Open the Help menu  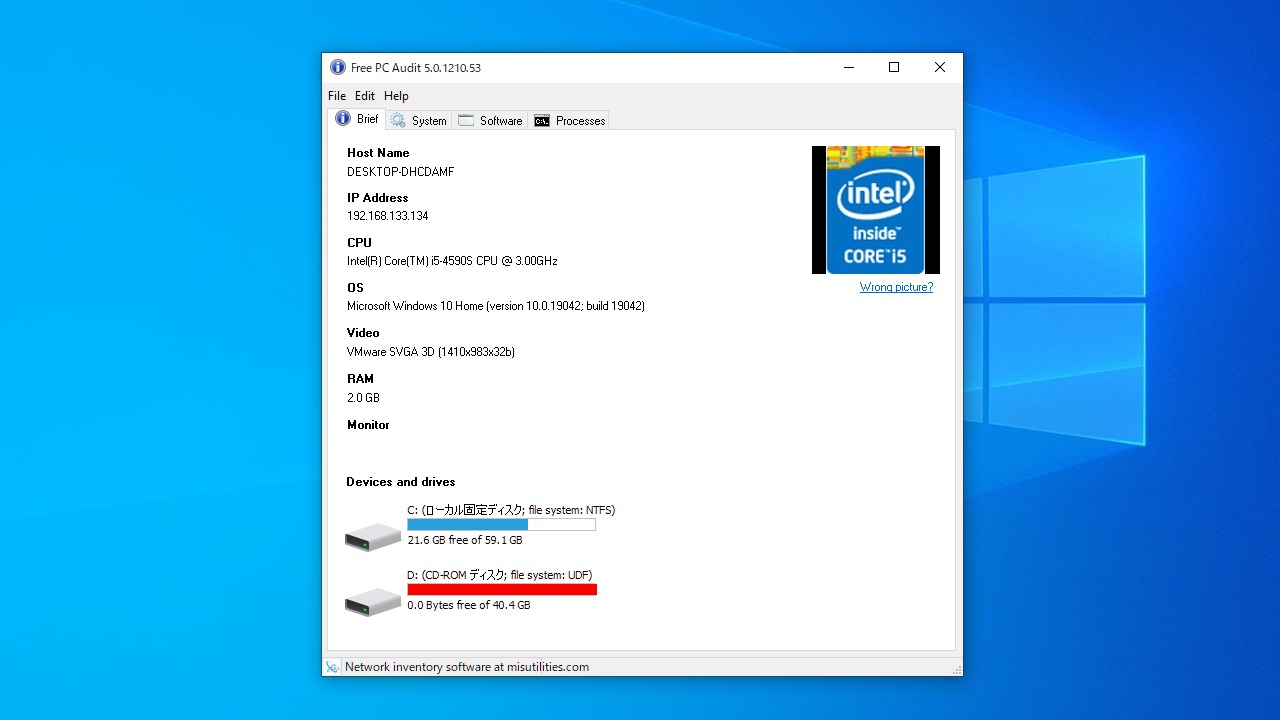pyautogui.click(x=396, y=96)
